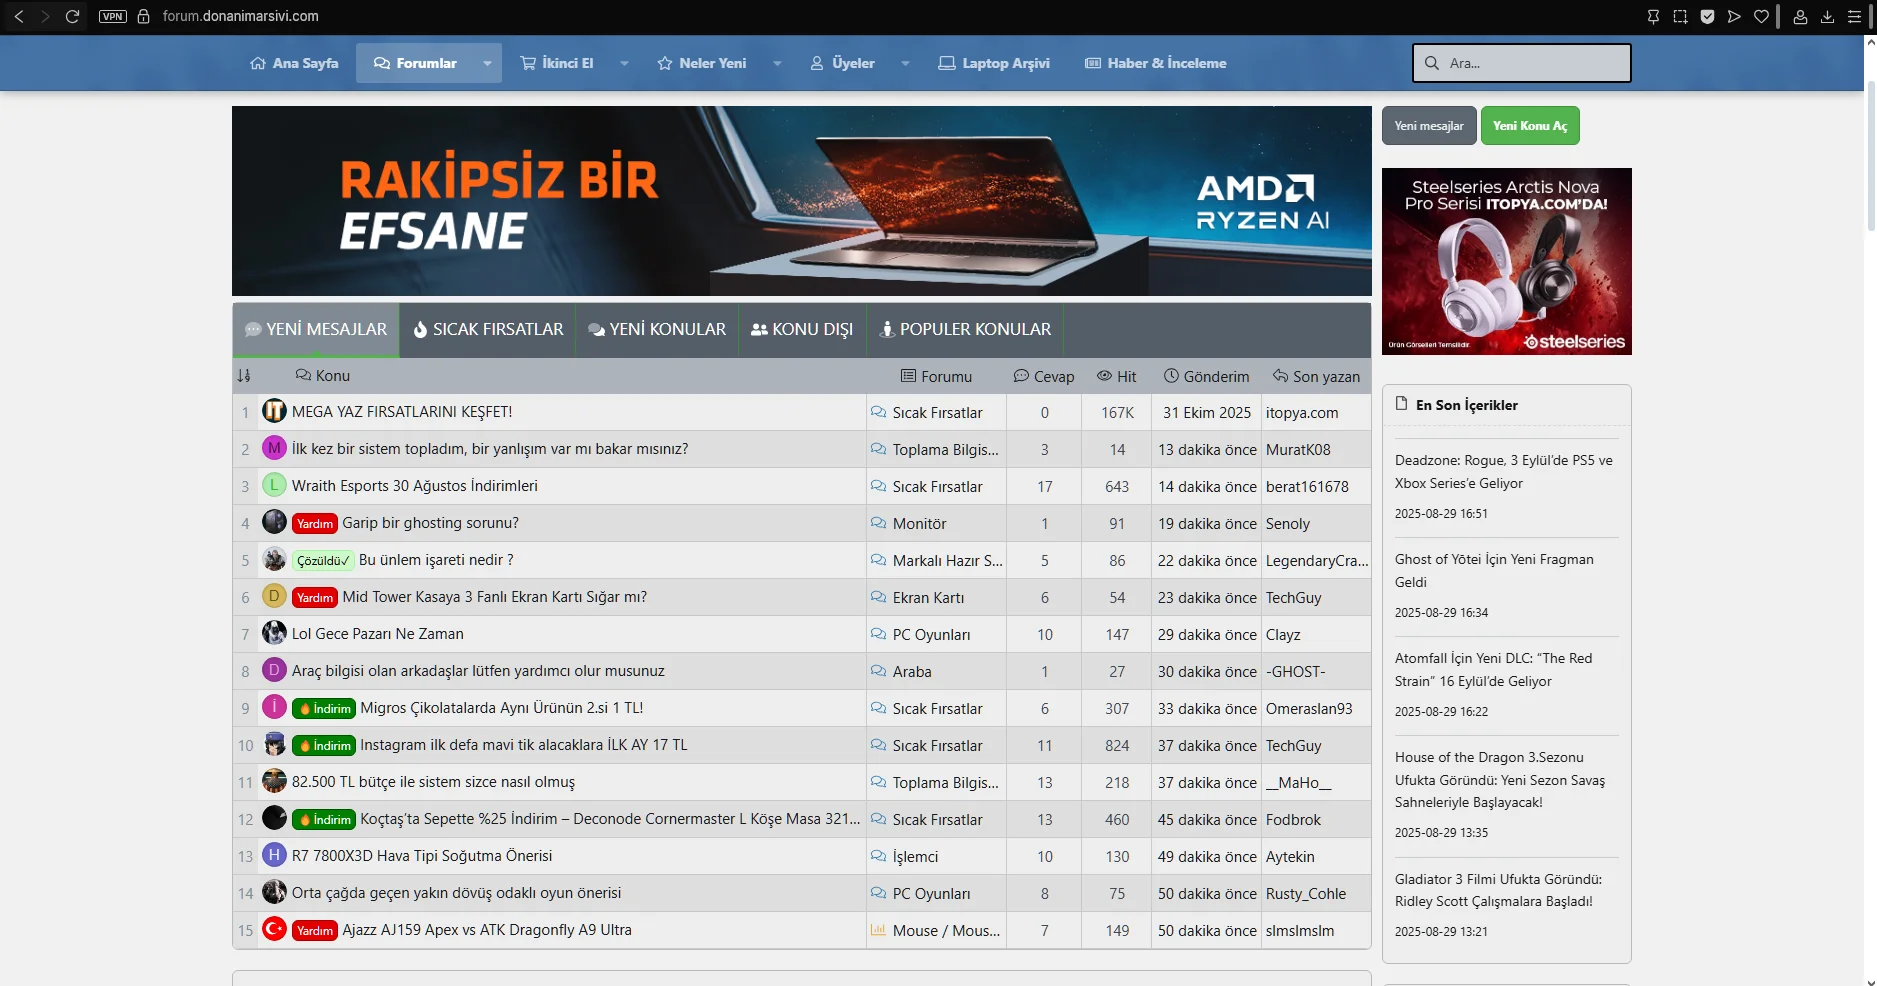Expand the Neler Yeni dropdown arrow
Screen dimensions: 1877x986
[777, 63]
